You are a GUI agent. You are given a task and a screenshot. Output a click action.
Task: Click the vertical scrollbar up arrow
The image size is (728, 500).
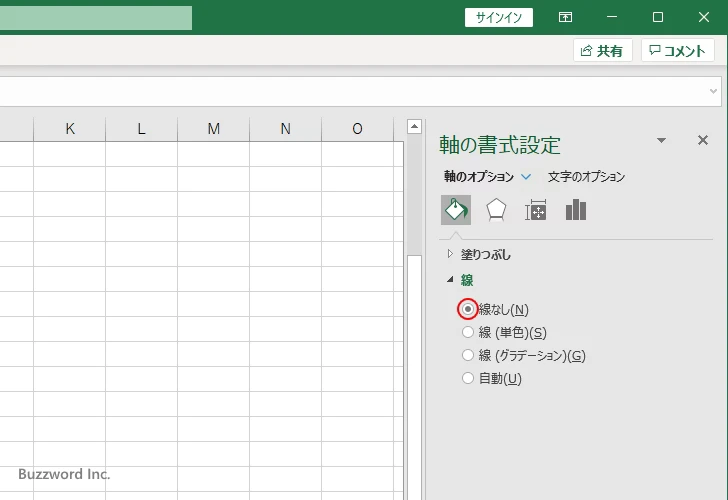point(414,126)
